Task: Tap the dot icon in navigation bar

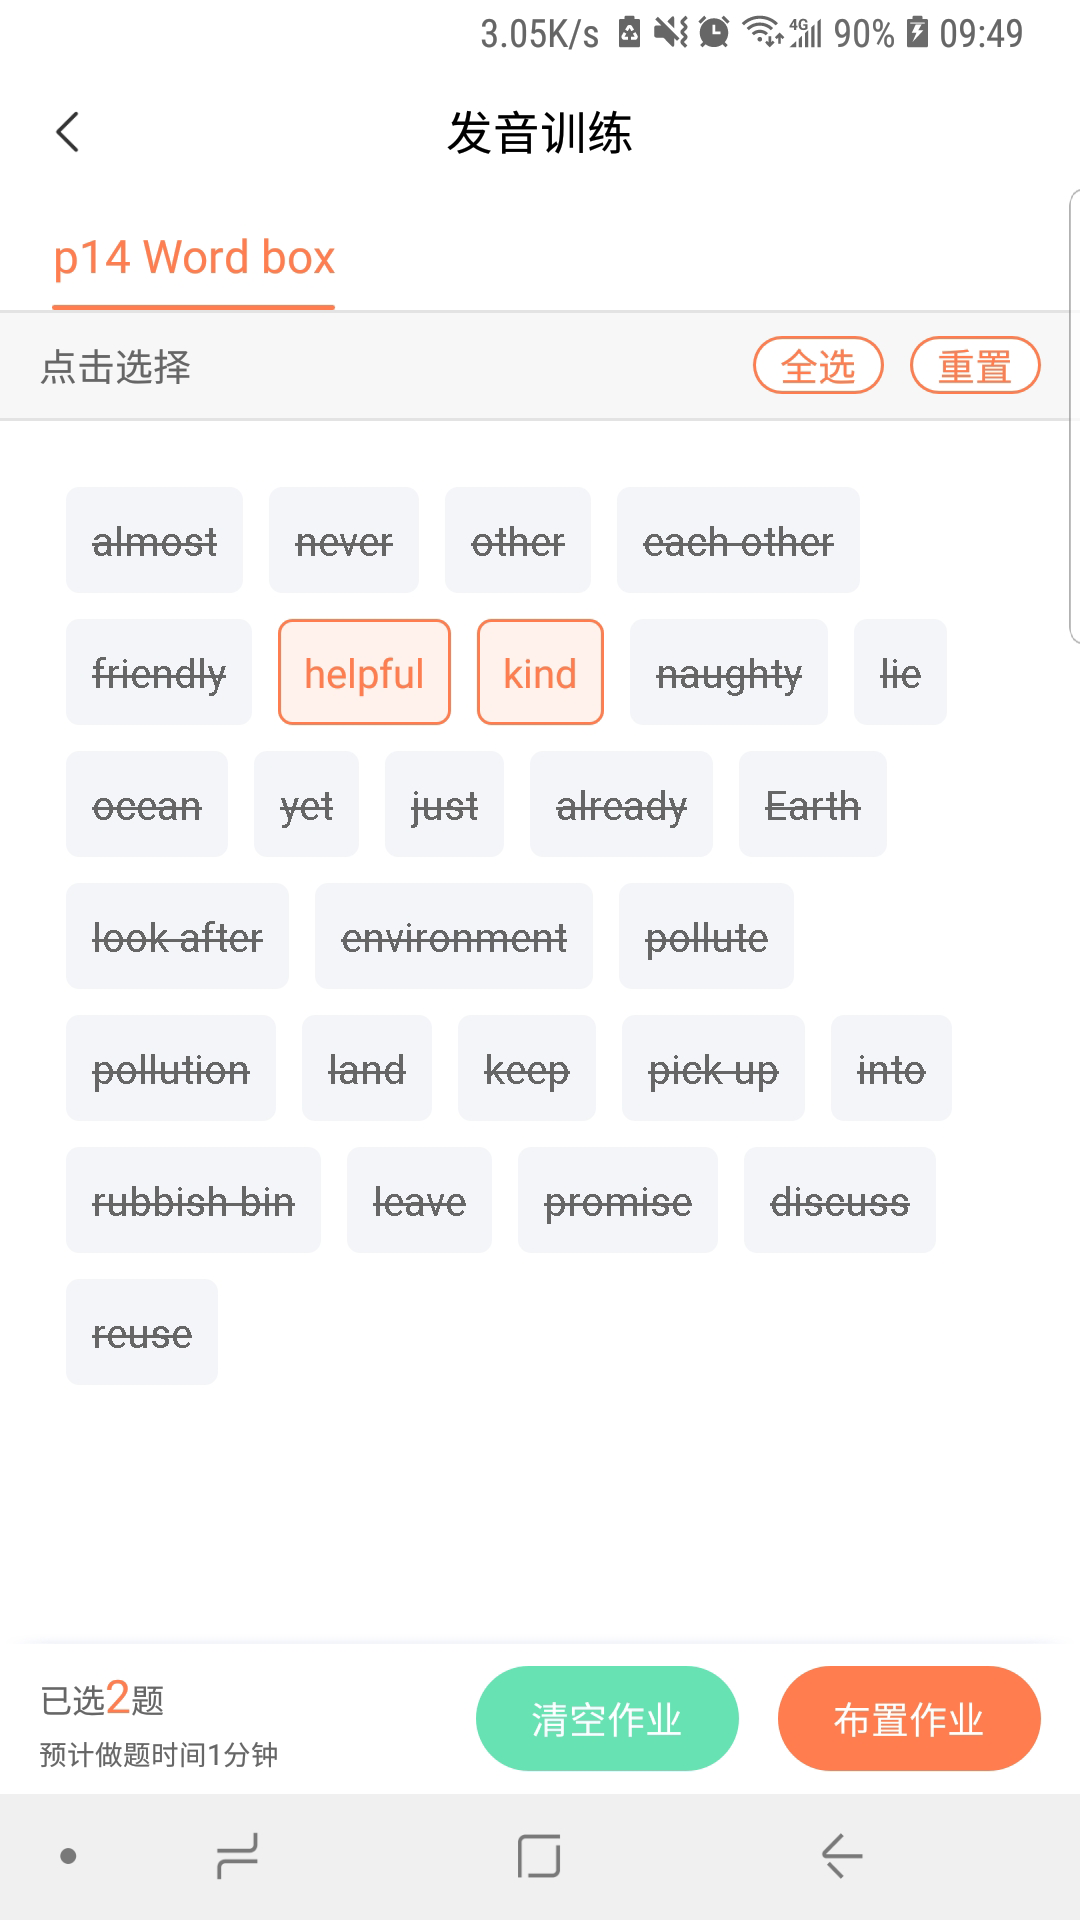Action: click(x=68, y=1857)
